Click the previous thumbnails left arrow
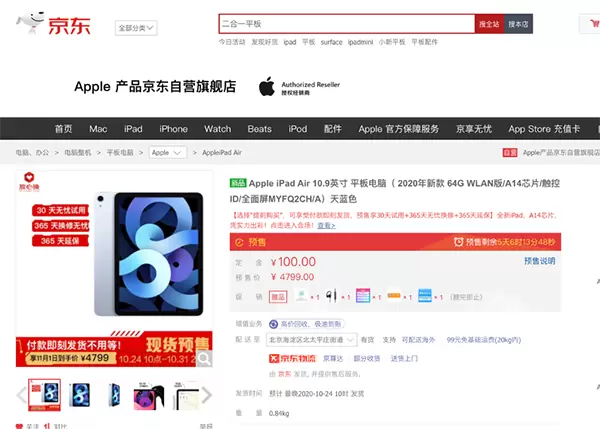 click(22, 395)
